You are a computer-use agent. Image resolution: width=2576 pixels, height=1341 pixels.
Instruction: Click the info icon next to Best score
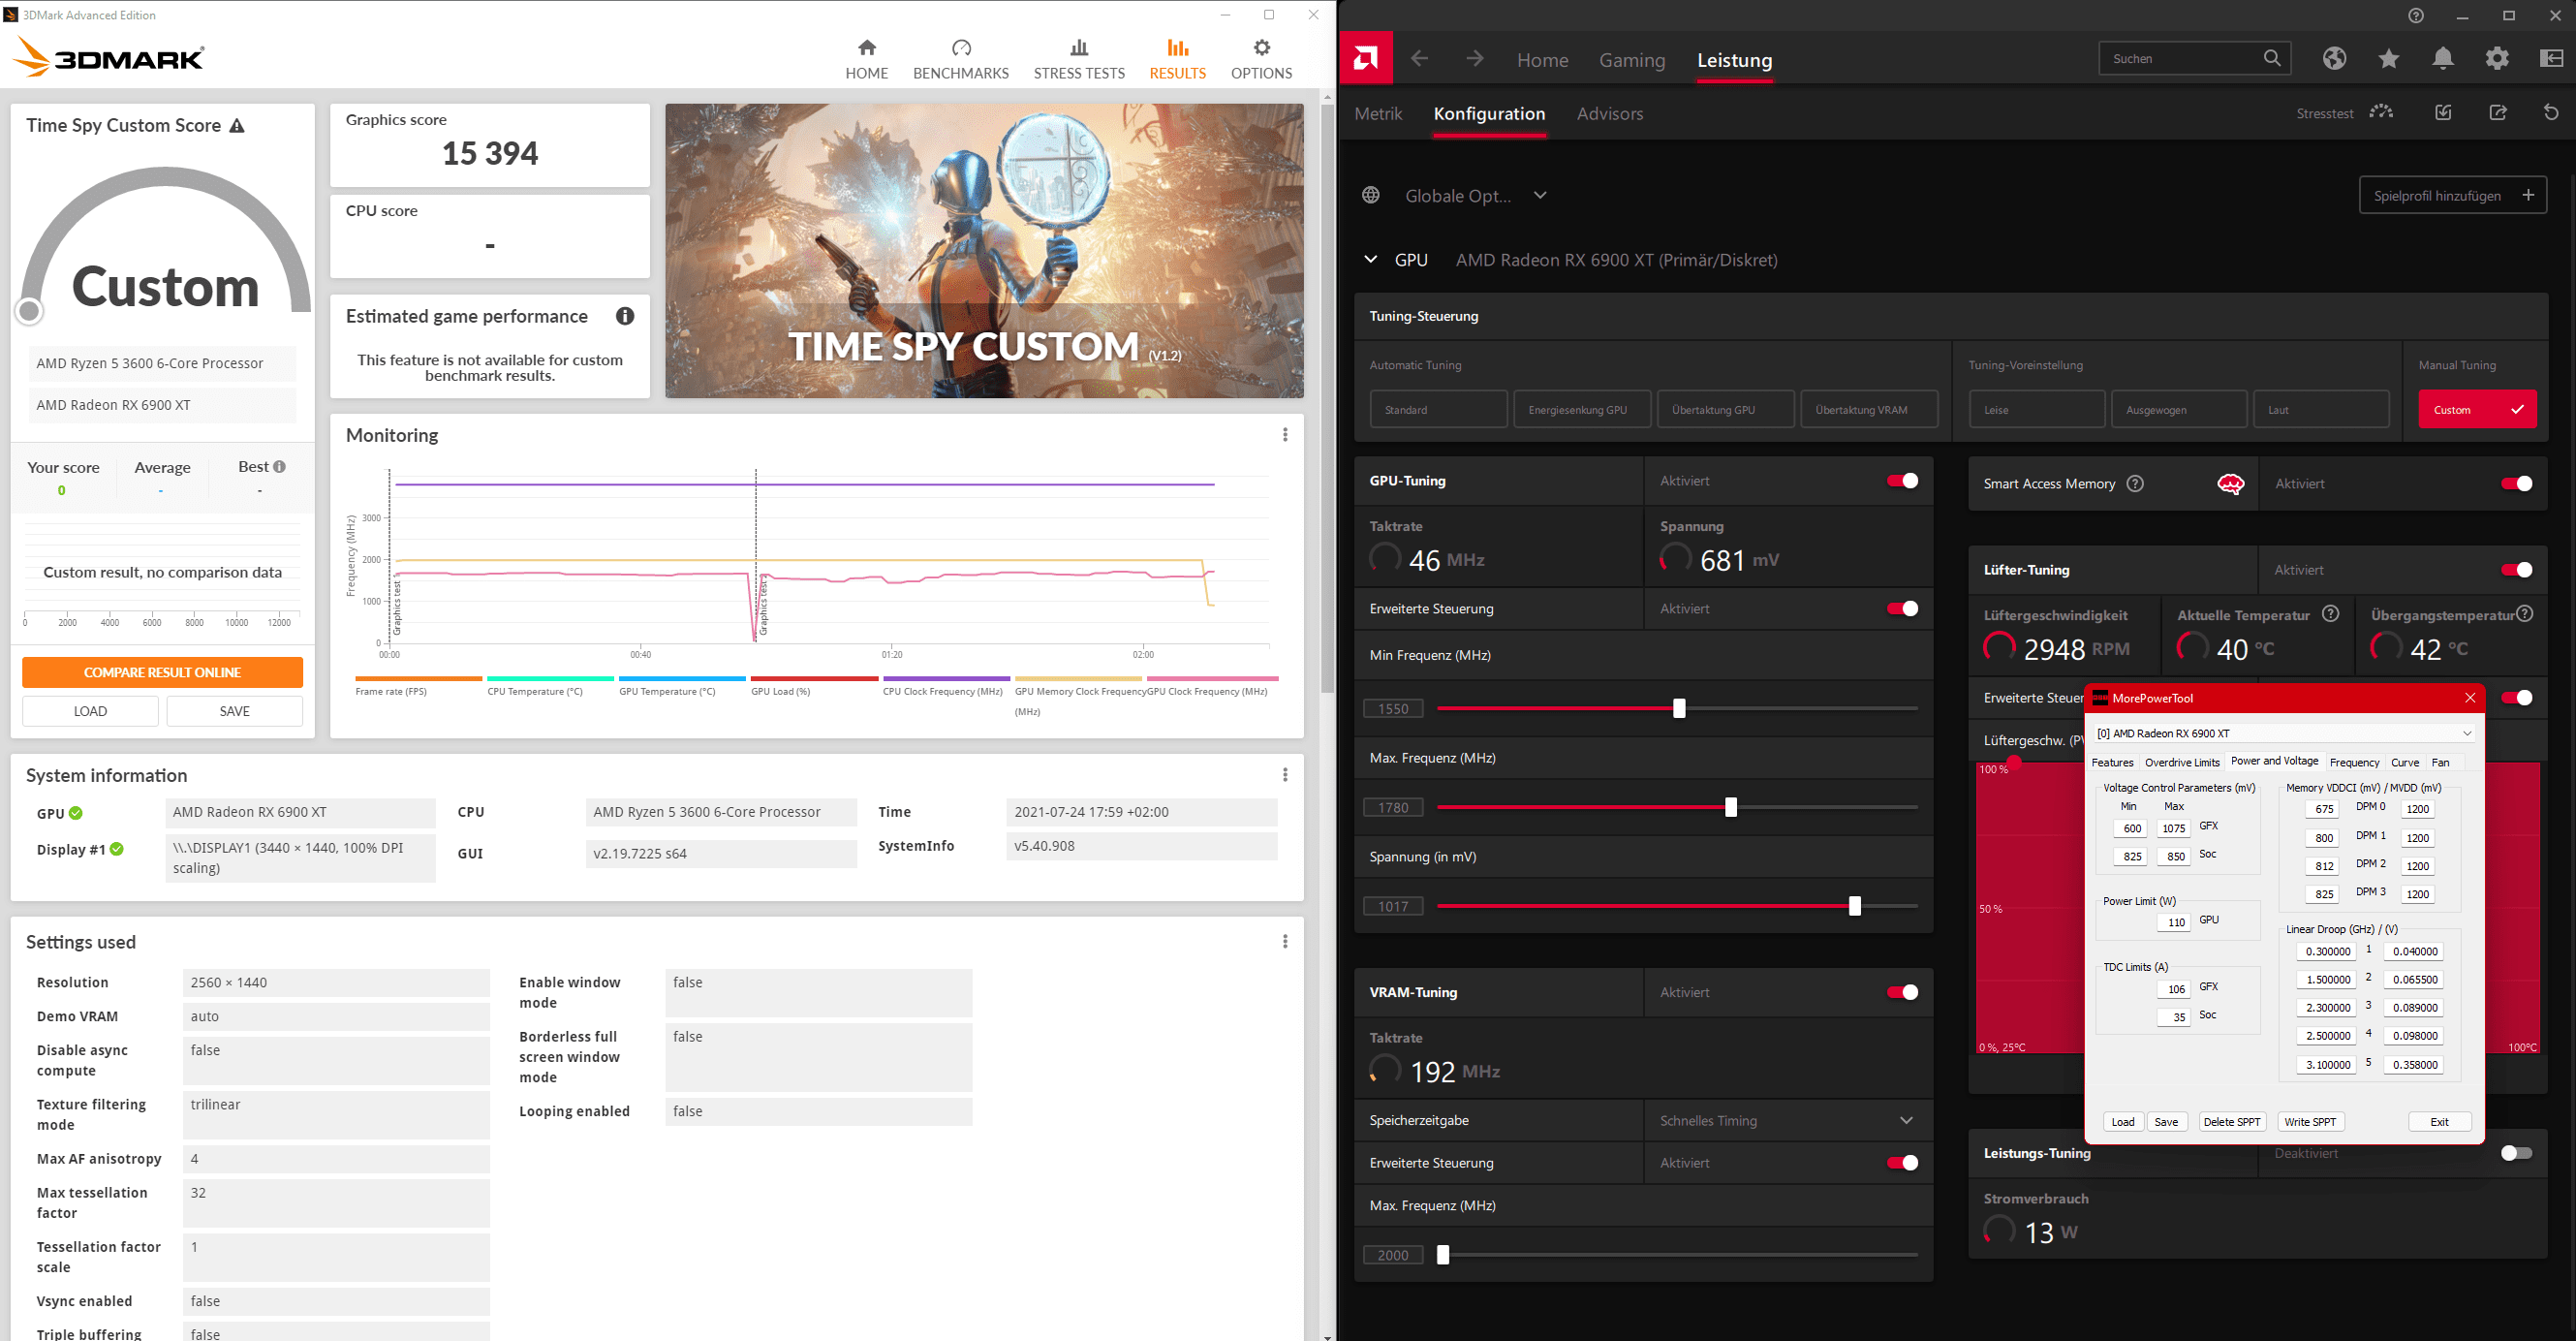tap(280, 466)
